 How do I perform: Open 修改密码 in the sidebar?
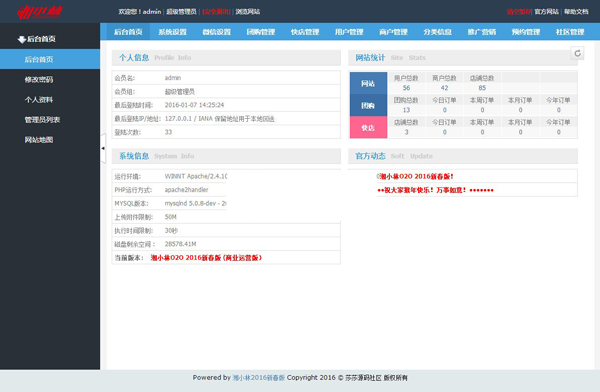(x=39, y=80)
